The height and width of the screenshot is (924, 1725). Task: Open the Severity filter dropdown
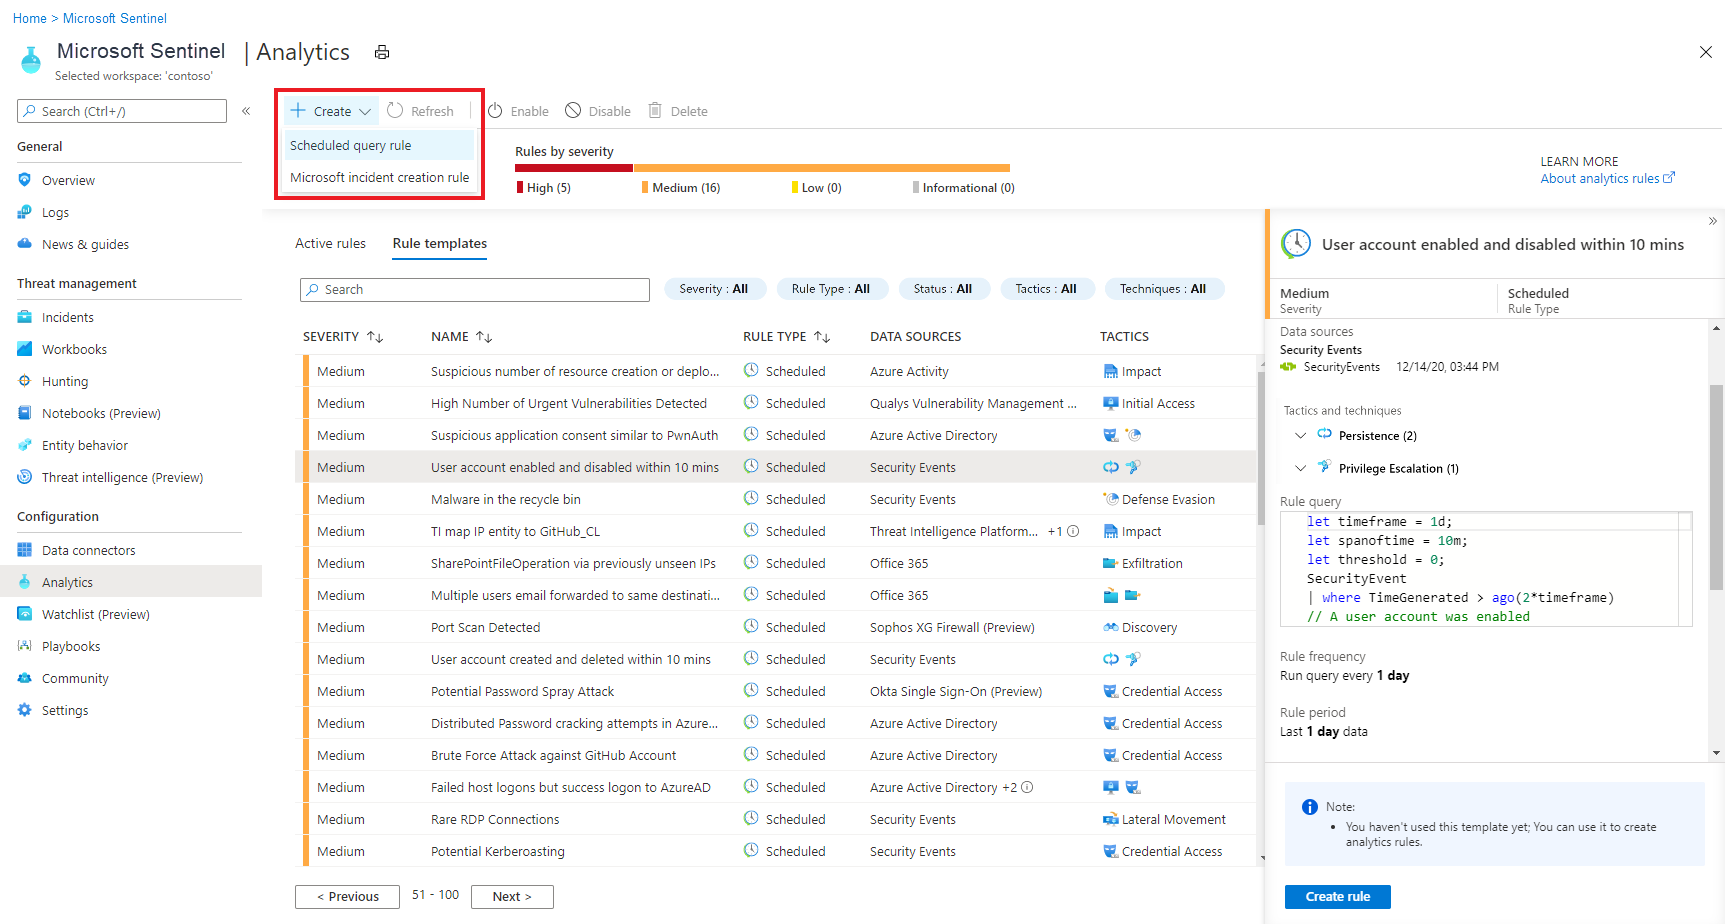point(714,289)
